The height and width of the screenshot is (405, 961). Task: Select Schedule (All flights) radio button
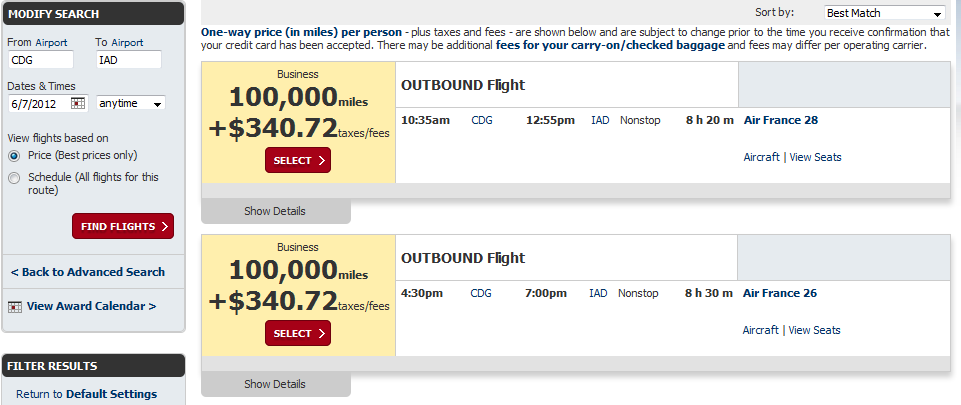point(14,178)
